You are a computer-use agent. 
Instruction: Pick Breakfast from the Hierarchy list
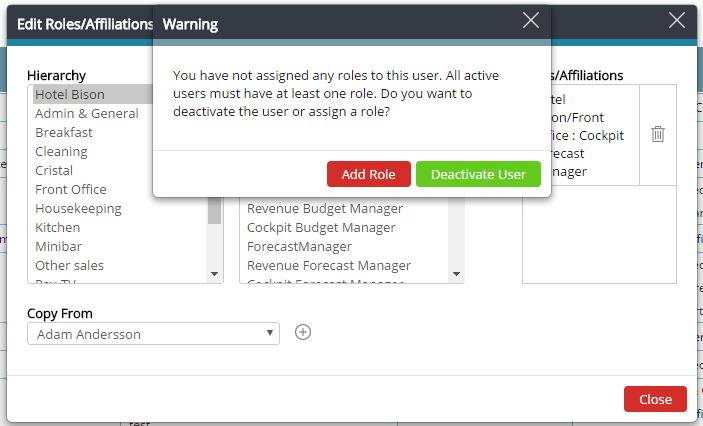tap(64, 133)
